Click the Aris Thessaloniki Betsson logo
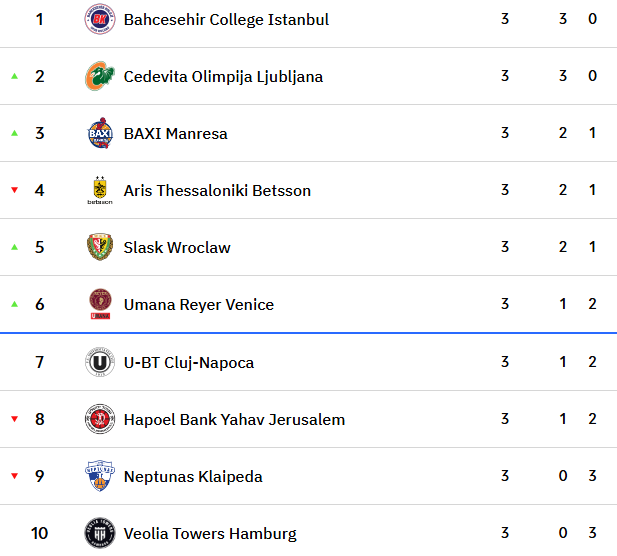This screenshot has width=617, height=556. (100, 190)
